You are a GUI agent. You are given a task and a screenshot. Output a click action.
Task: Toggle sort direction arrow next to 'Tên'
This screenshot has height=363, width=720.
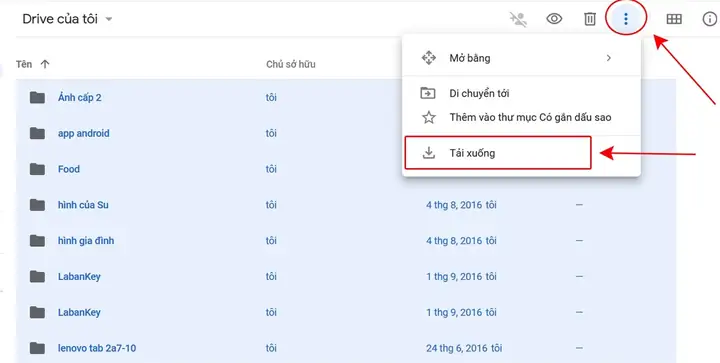pos(45,64)
